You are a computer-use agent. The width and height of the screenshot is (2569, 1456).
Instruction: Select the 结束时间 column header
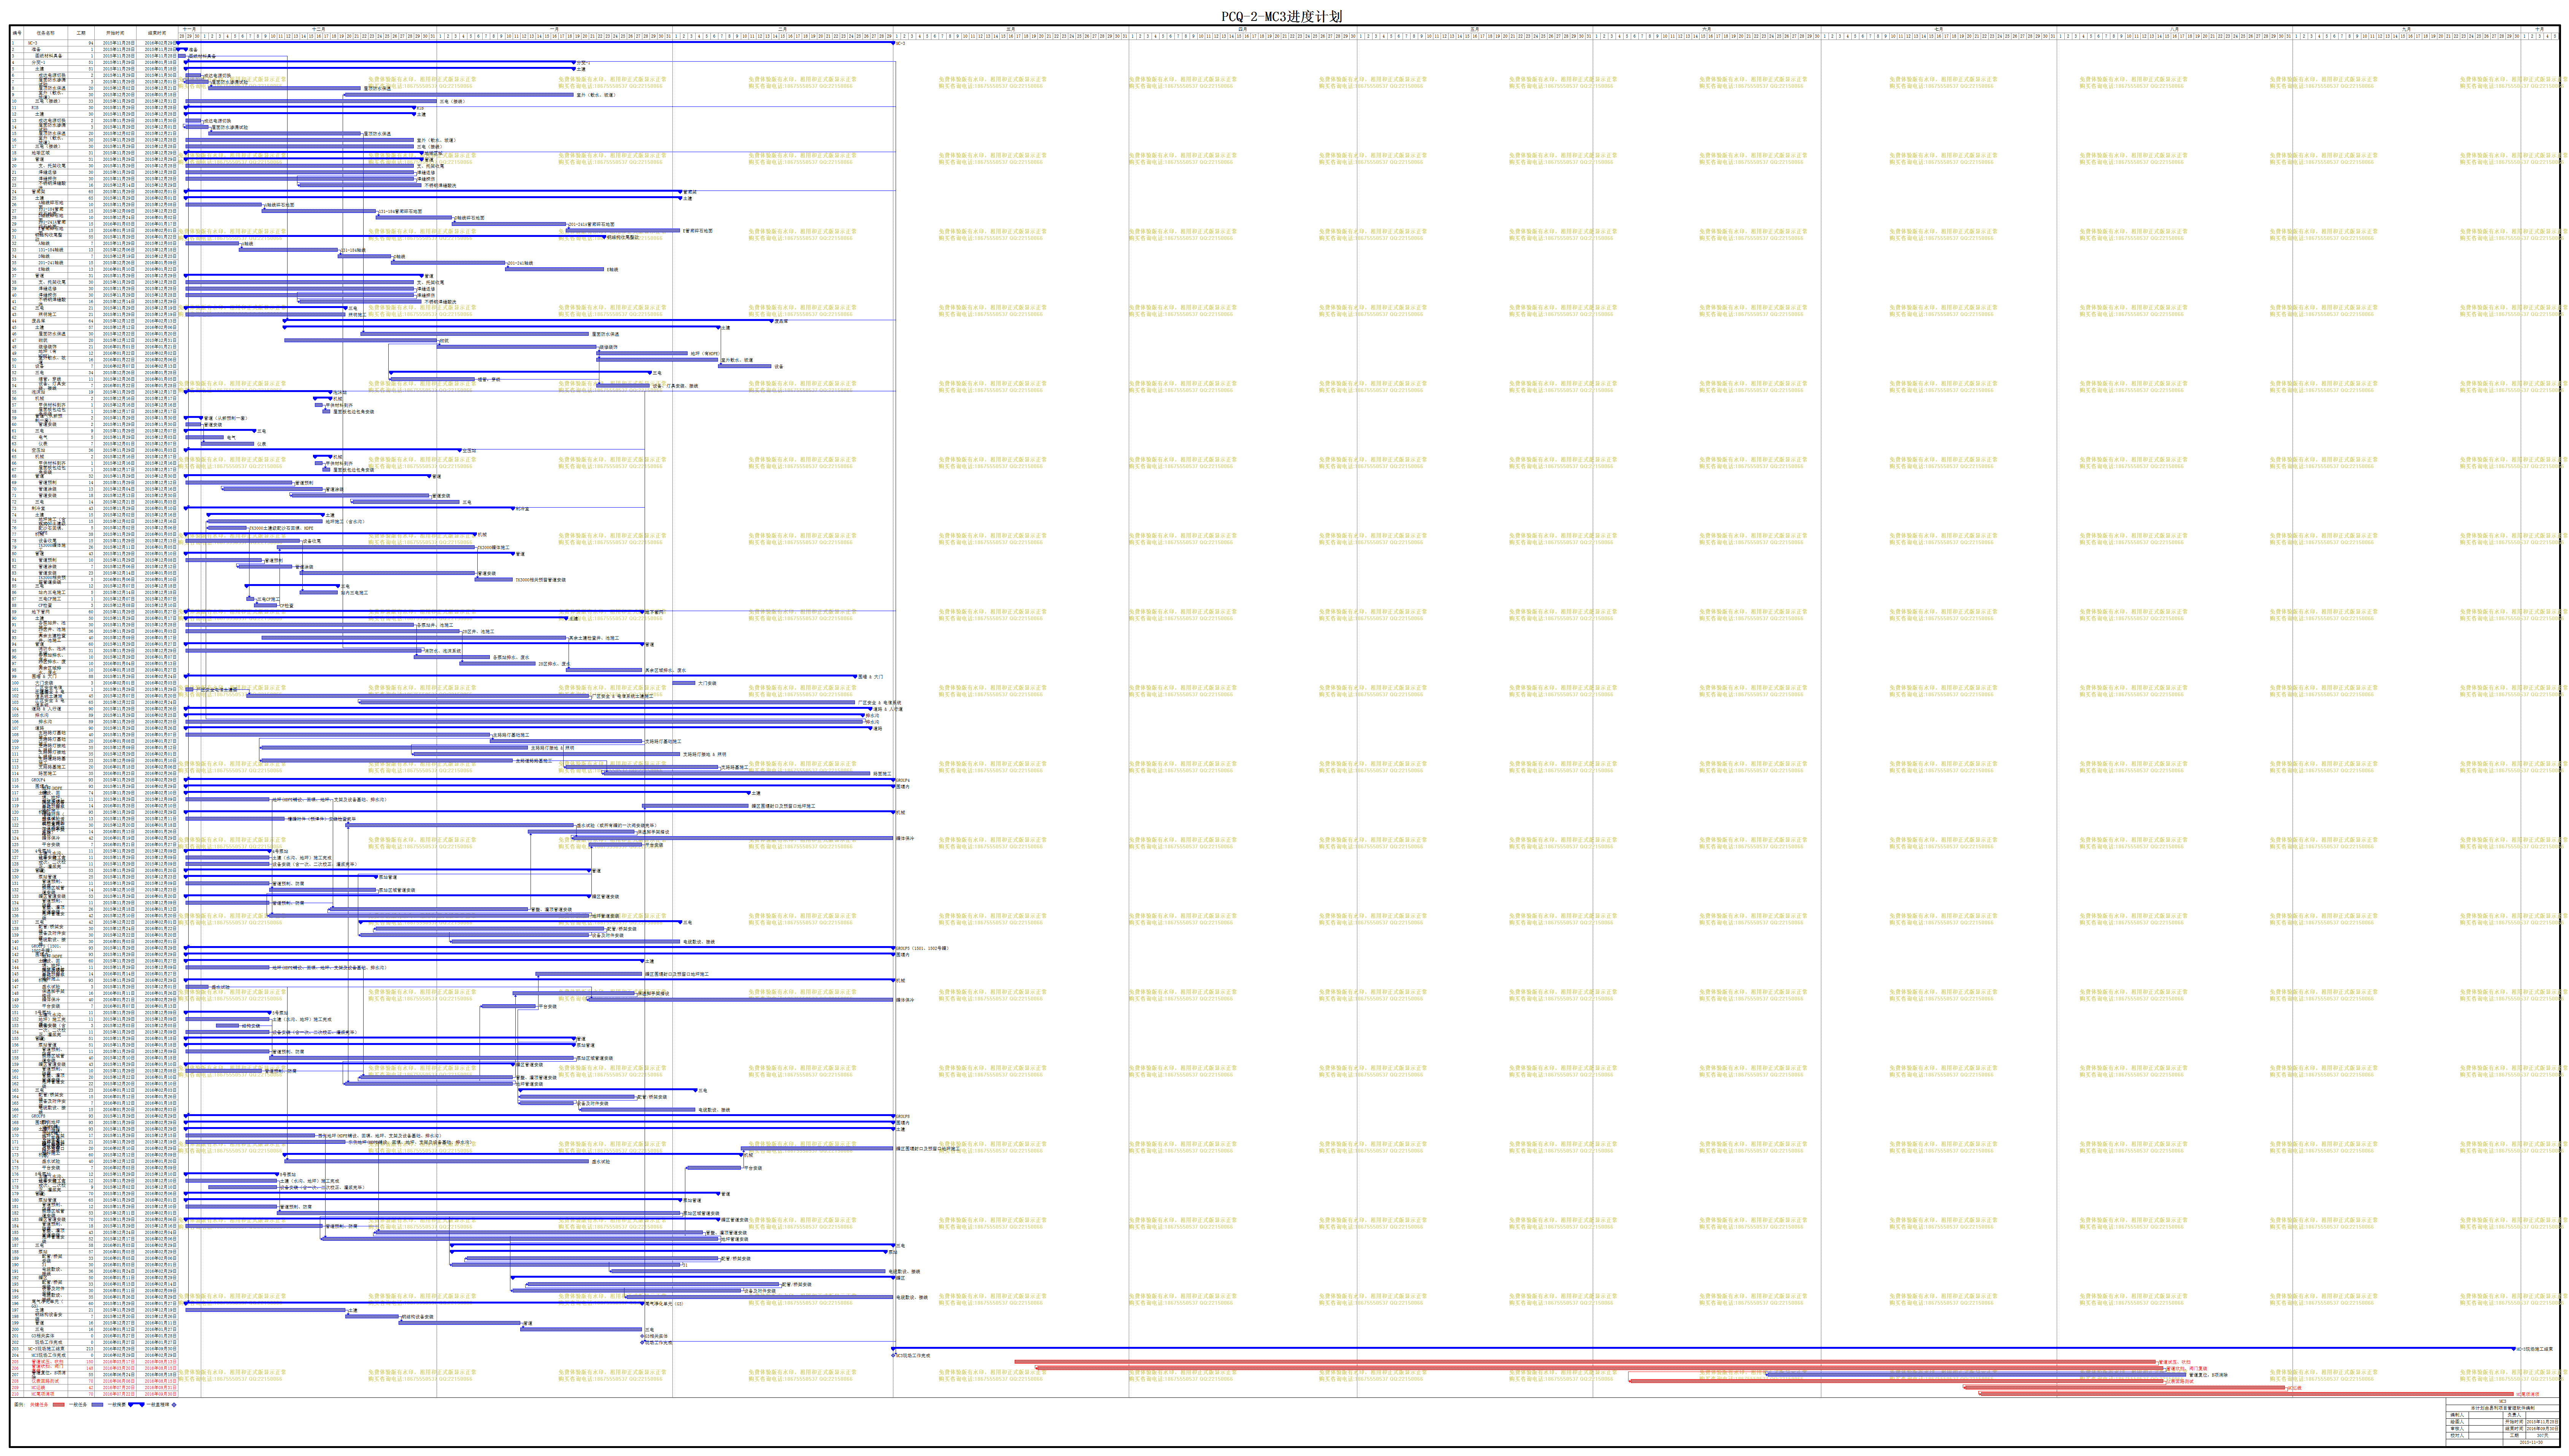tap(157, 33)
